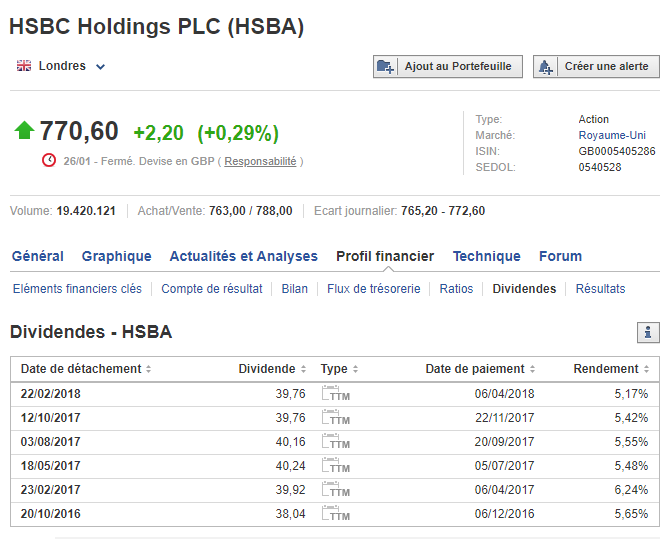Viewport: 670px width, 539px height.
Task: Click TTM icon in 18/05/2017 row
Action: pyautogui.click(x=336, y=465)
